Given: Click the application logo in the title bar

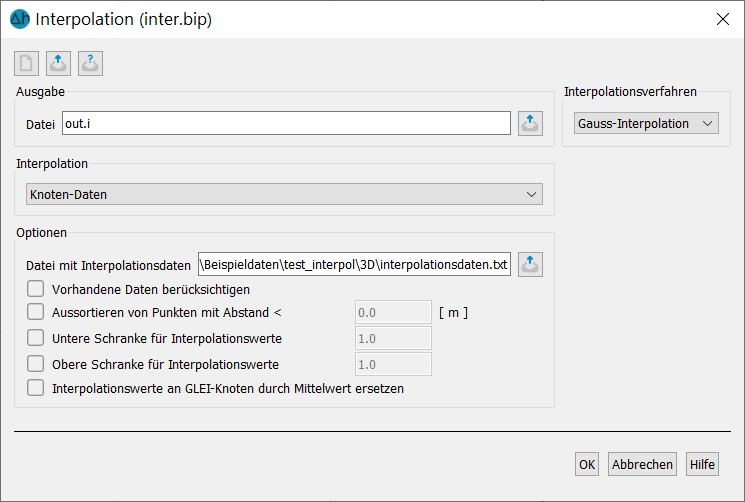Looking at the screenshot, I should point(20,19).
